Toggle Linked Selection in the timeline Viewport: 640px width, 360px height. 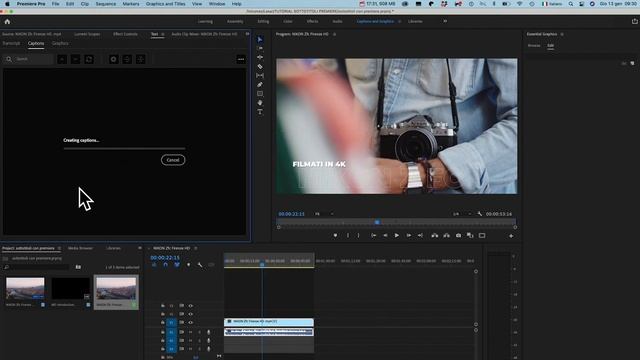tap(177, 265)
